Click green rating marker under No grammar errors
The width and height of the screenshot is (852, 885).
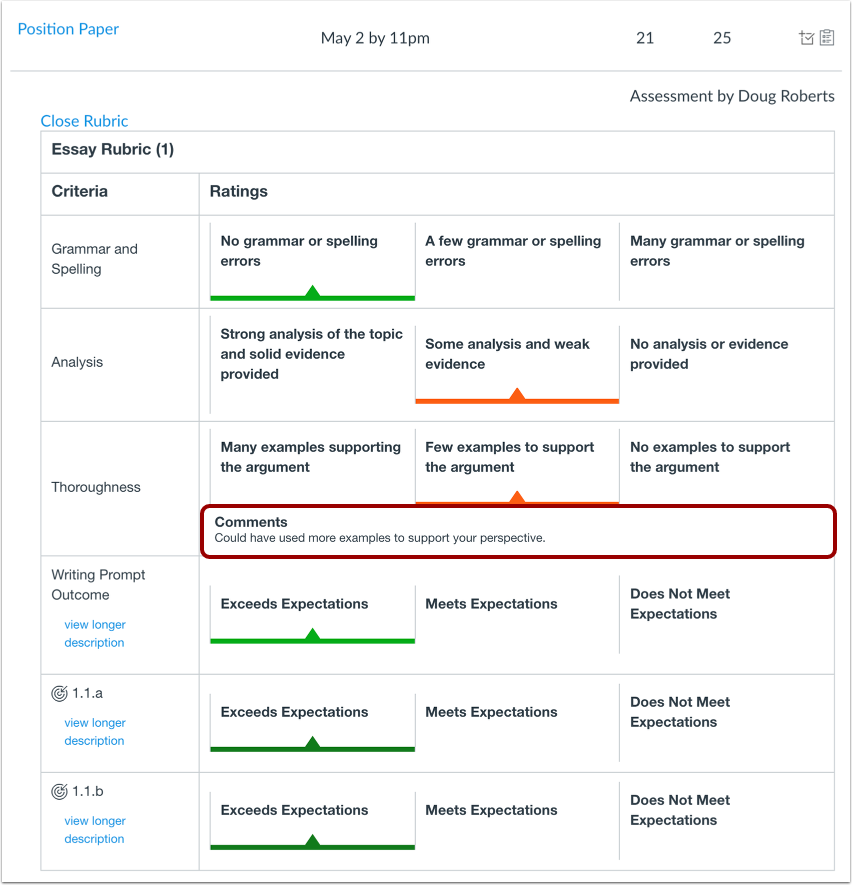pos(312,292)
